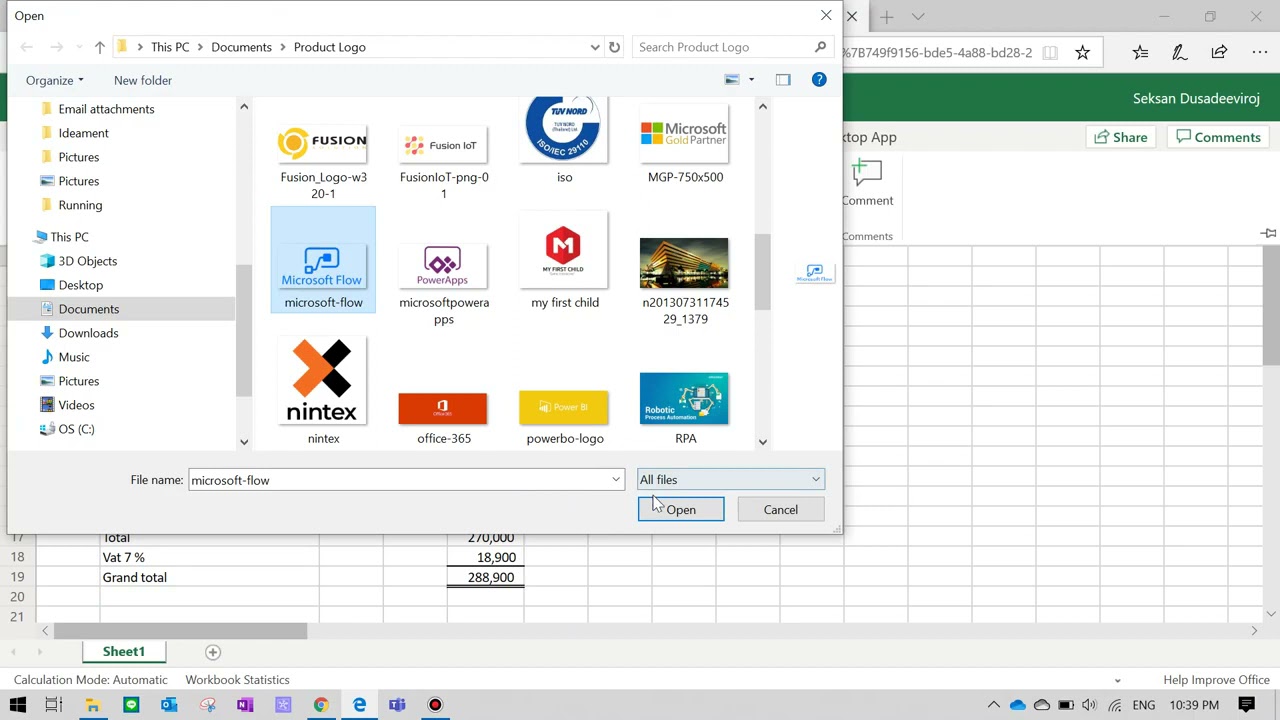Click This PC in address breadcrumb
This screenshot has height=720, width=1280.
(170, 47)
